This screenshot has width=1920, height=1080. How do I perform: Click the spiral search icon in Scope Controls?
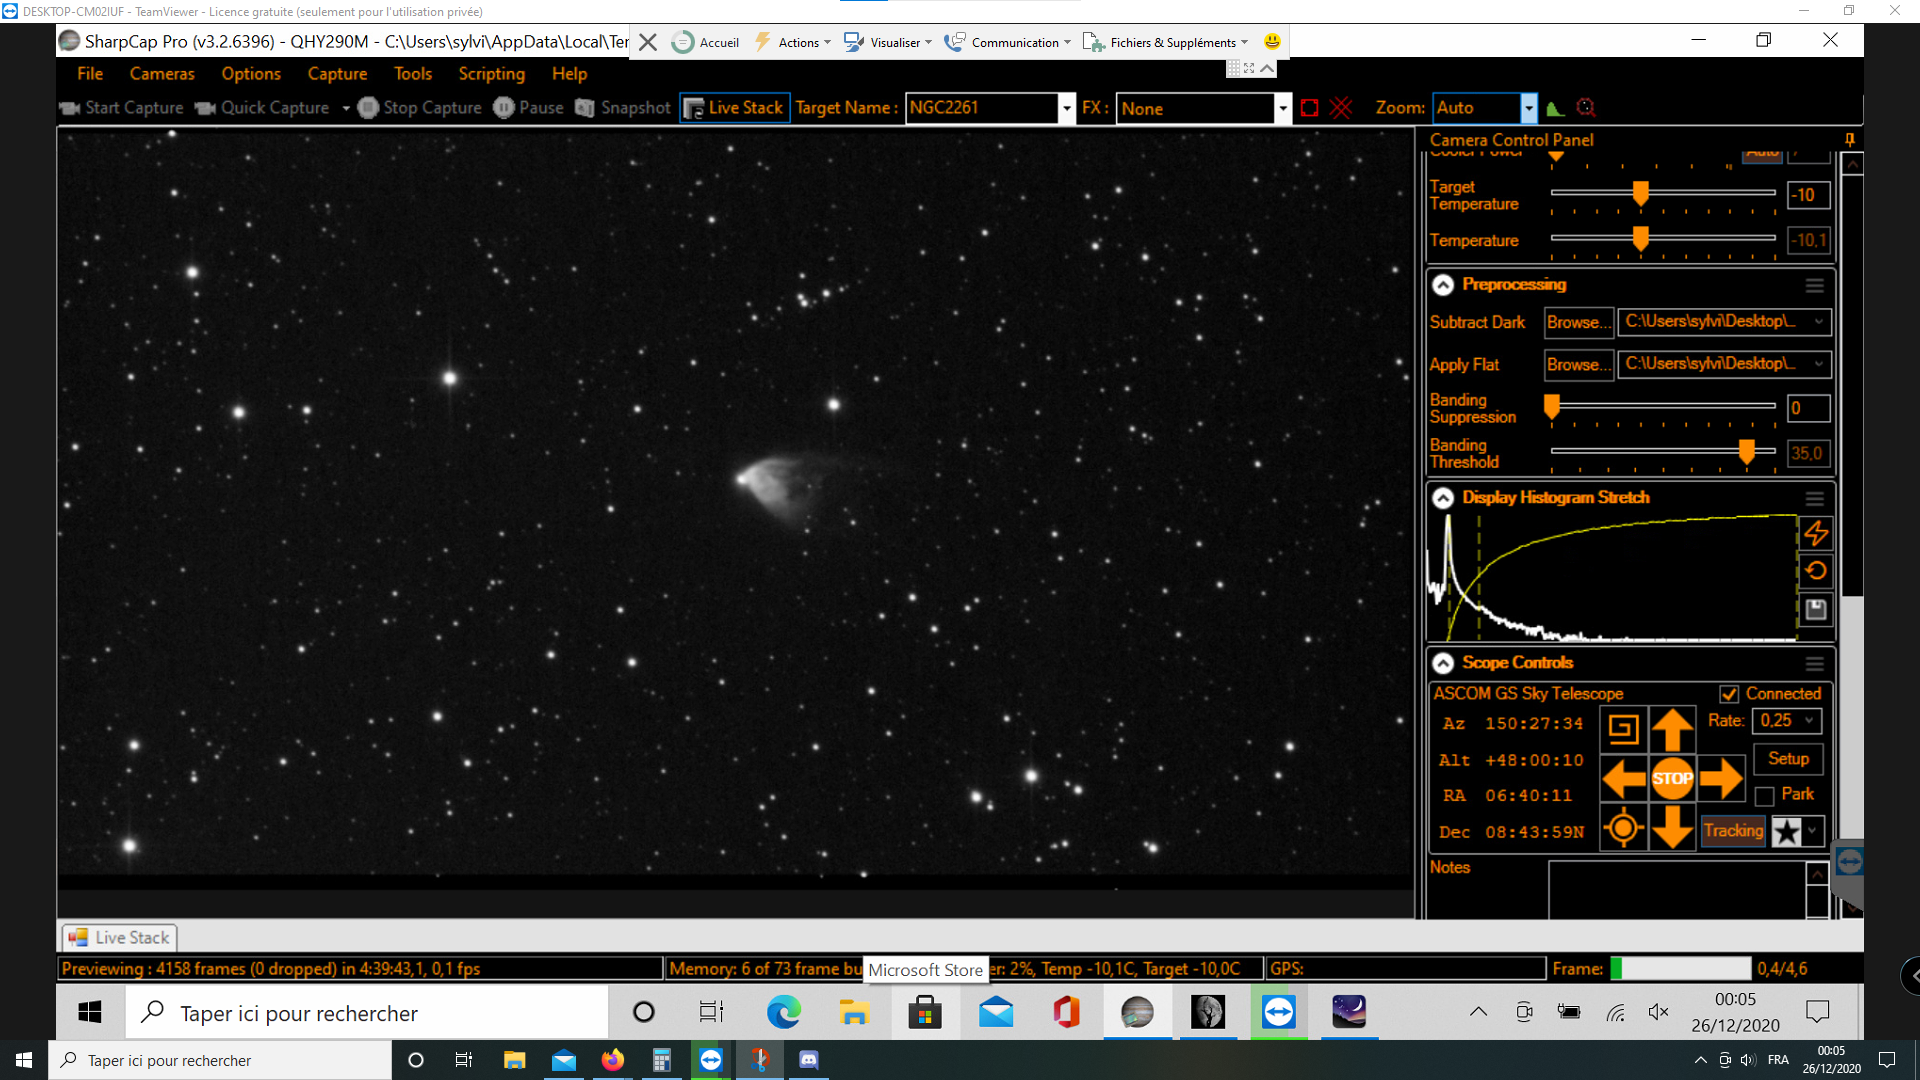1623,730
